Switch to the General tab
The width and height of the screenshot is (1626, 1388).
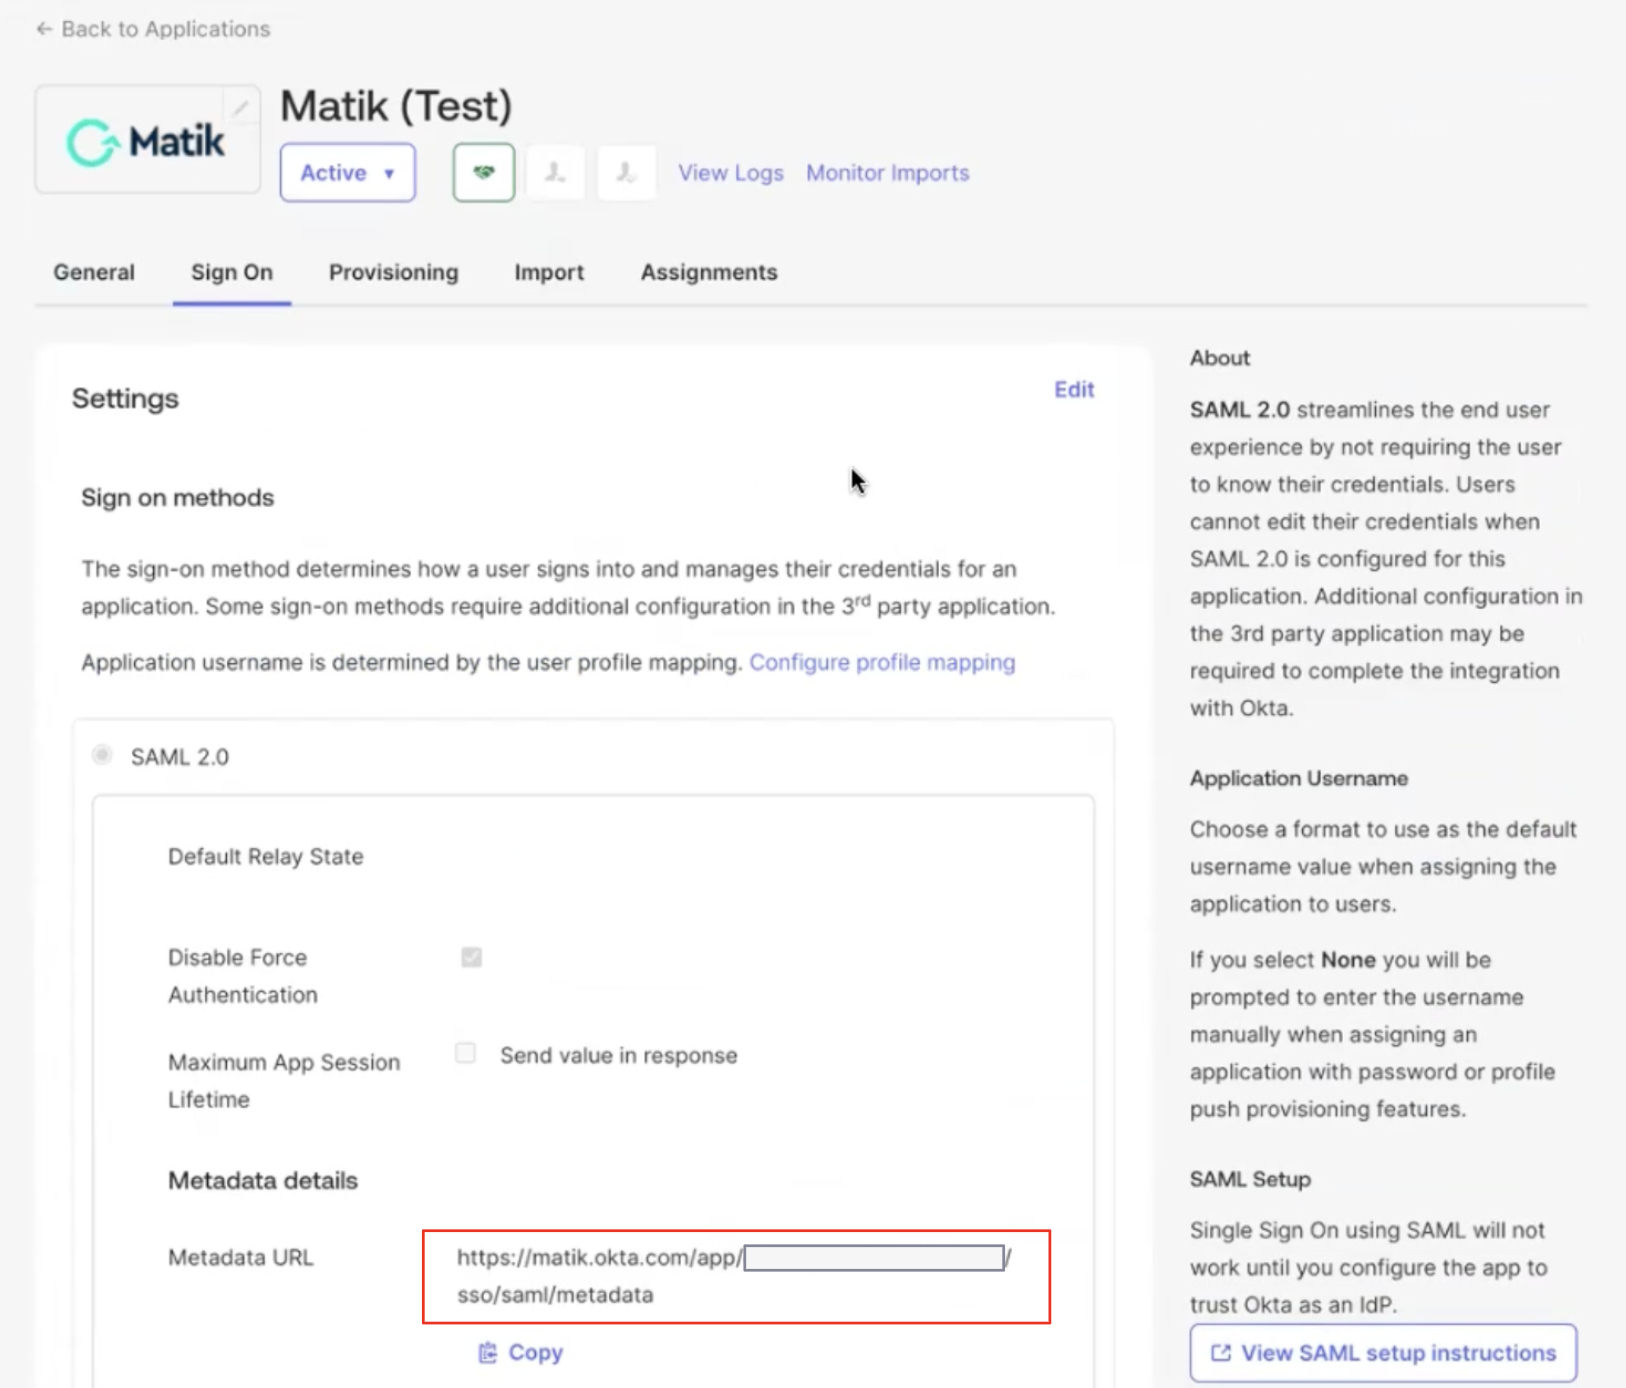[94, 272]
